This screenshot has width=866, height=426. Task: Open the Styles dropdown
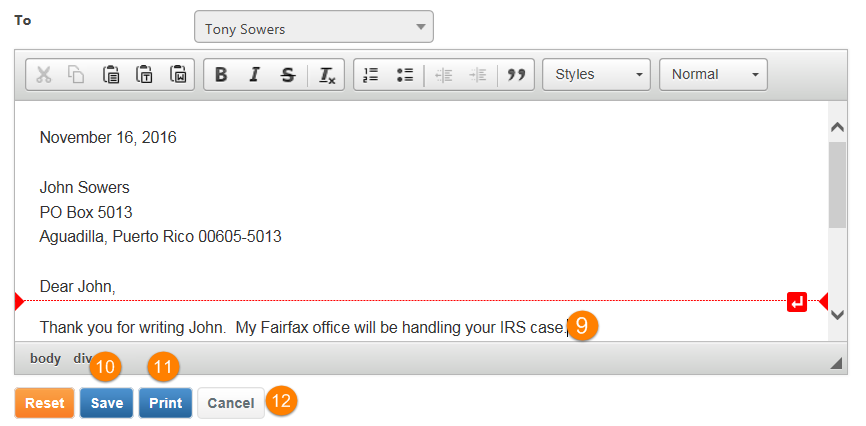596,75
